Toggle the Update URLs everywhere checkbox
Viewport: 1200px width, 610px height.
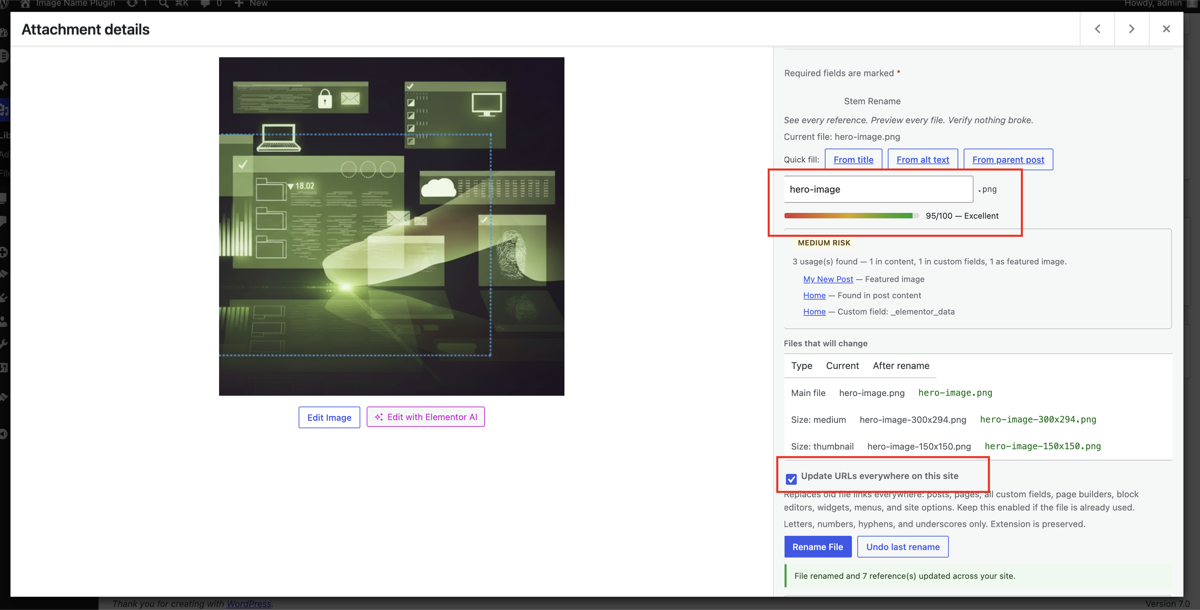point(791,478)
